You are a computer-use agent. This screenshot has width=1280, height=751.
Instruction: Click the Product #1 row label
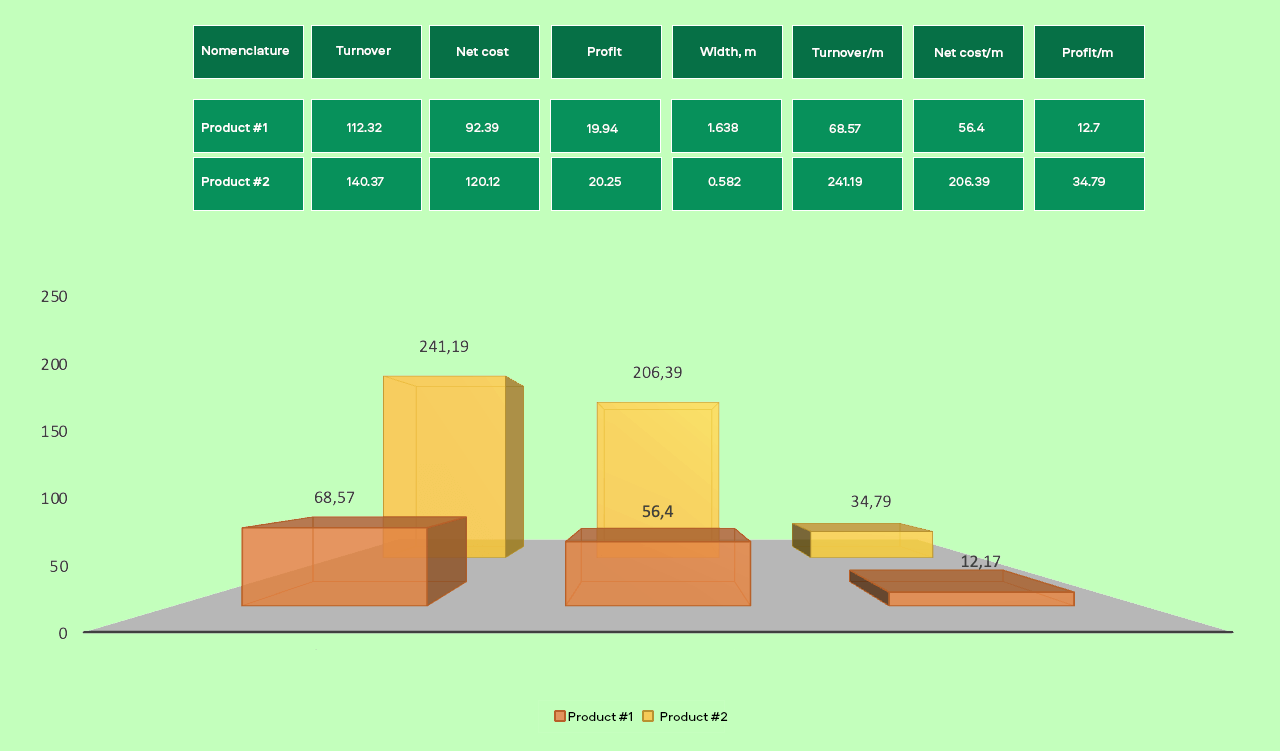coord(248,126)
